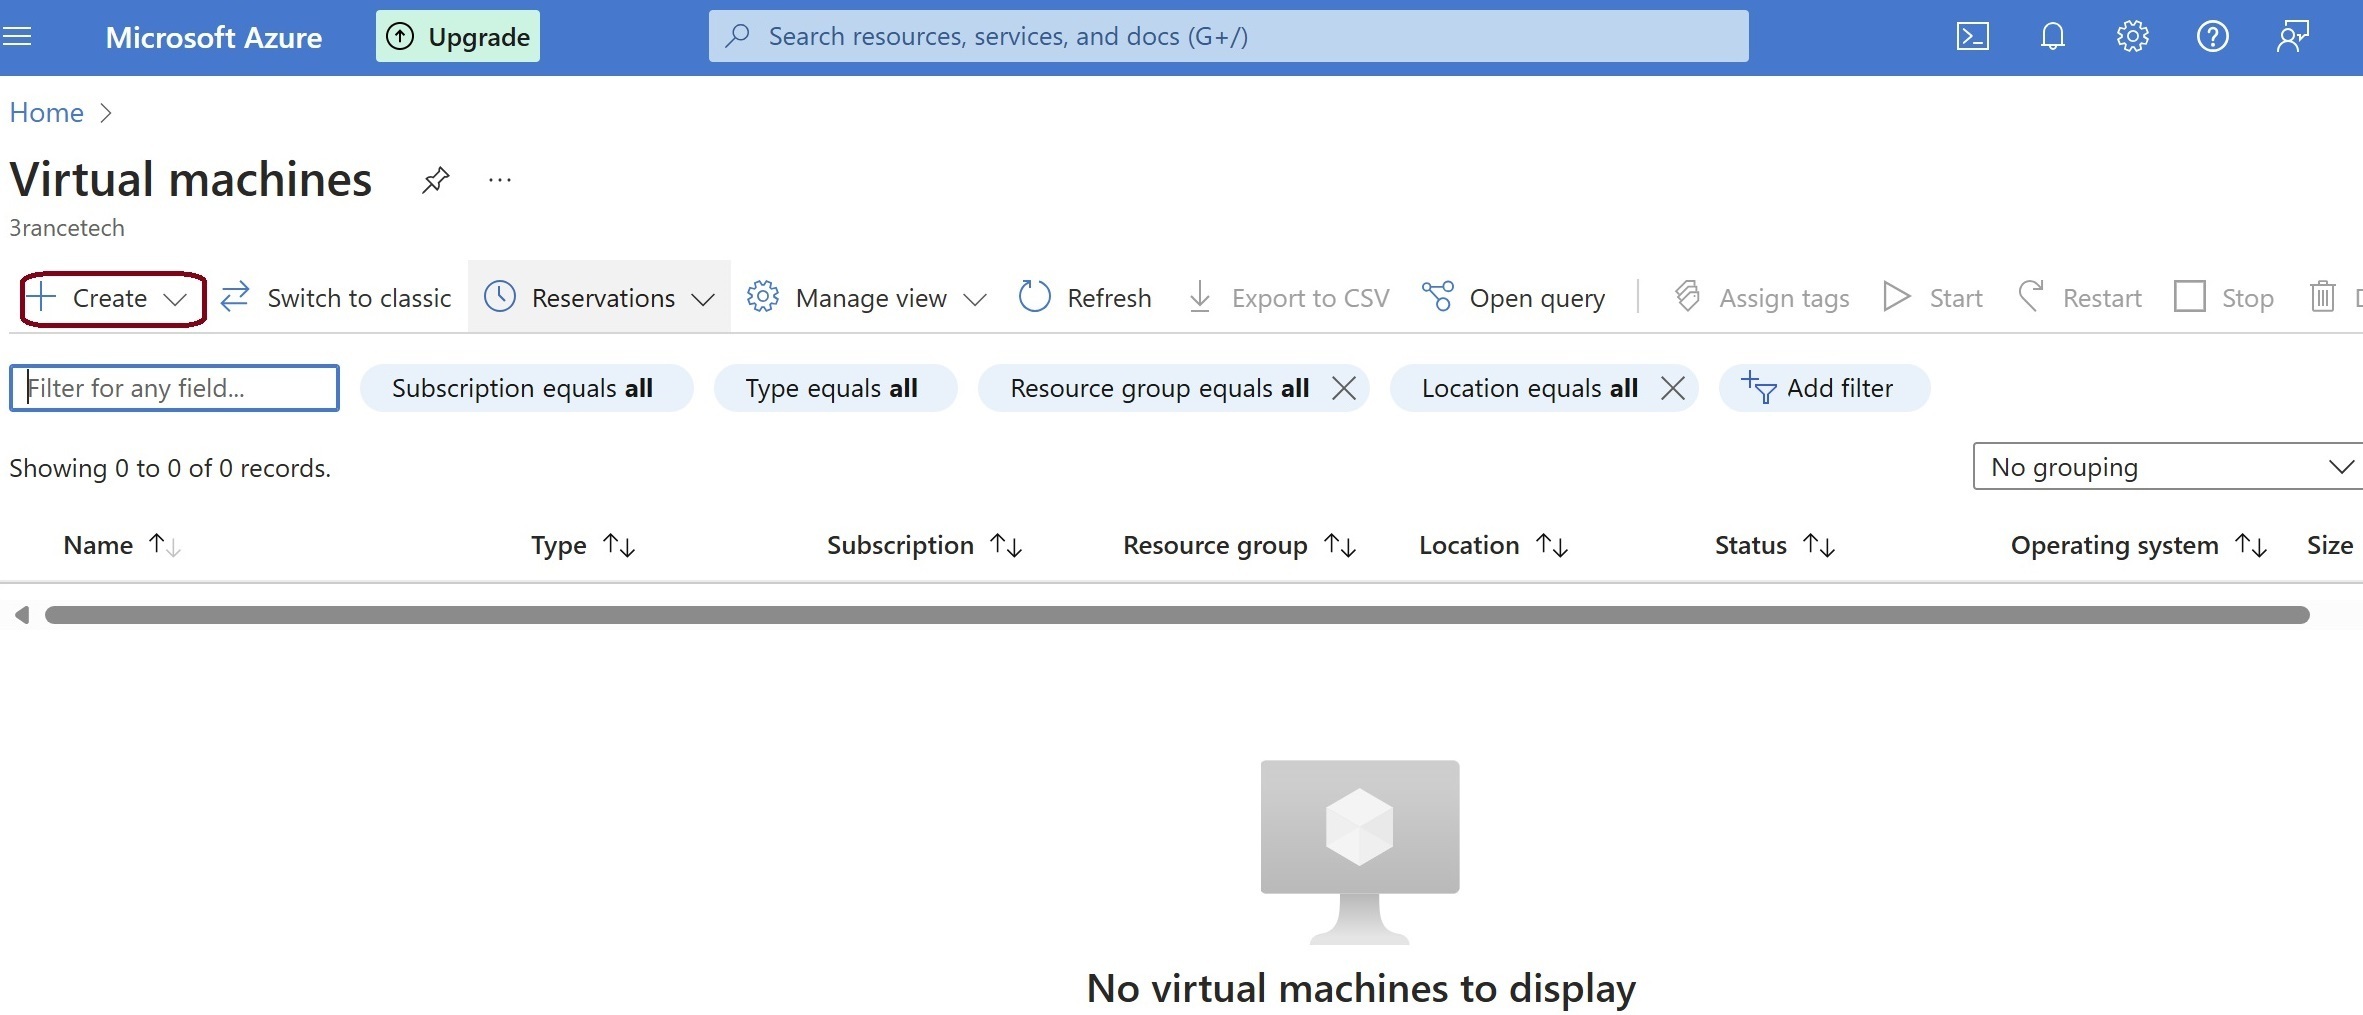Click Assign tags
2363x1015 pixels.
[x=1762, y=298]
